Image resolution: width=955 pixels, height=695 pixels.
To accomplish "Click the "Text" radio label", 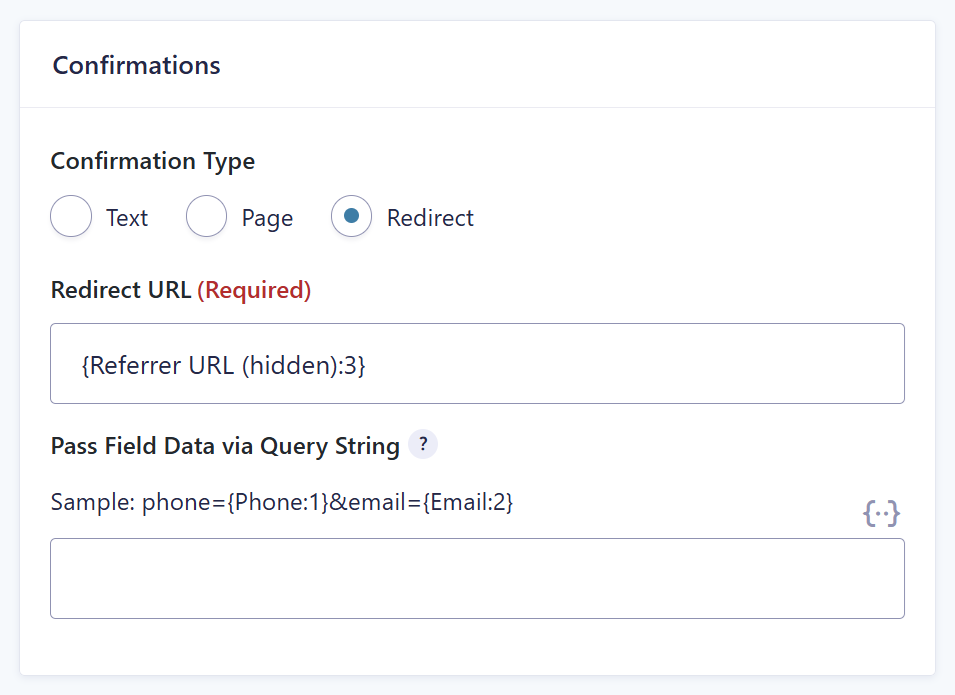I will 127,218.
